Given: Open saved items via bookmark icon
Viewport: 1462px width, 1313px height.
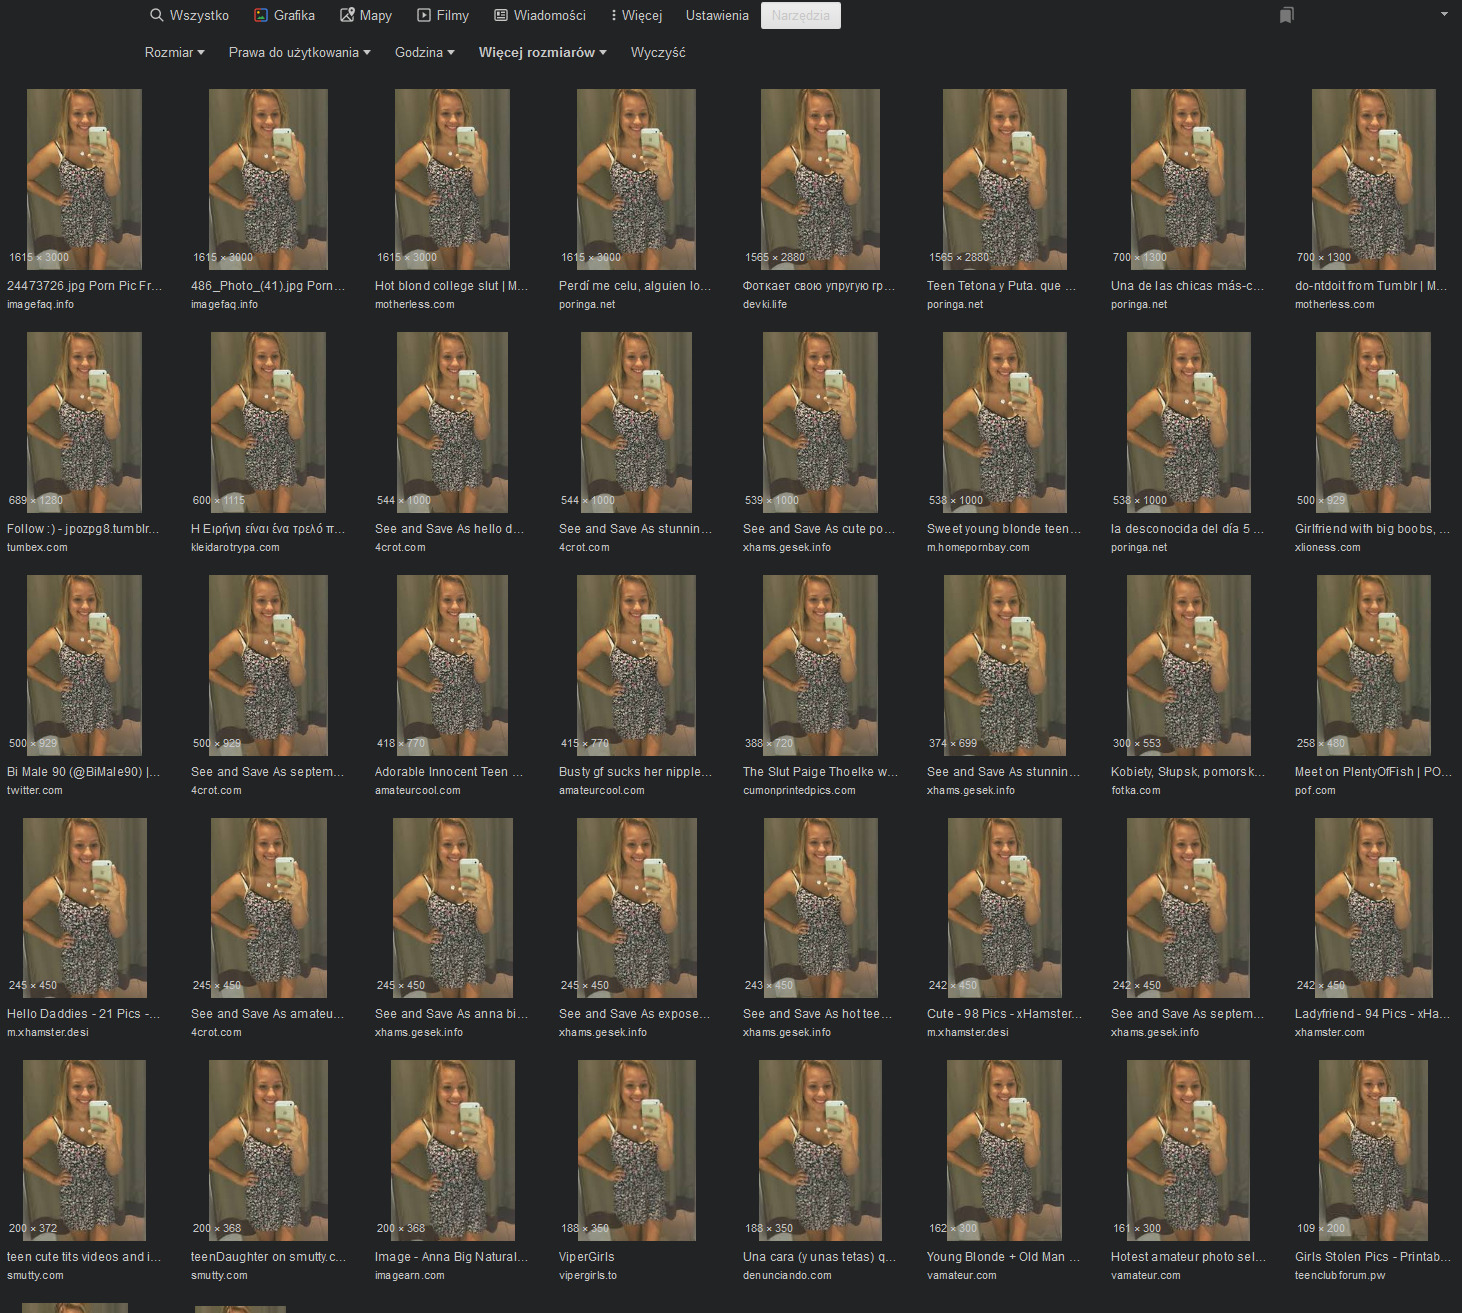Looking at the screenshot, I should [1286, 15].
